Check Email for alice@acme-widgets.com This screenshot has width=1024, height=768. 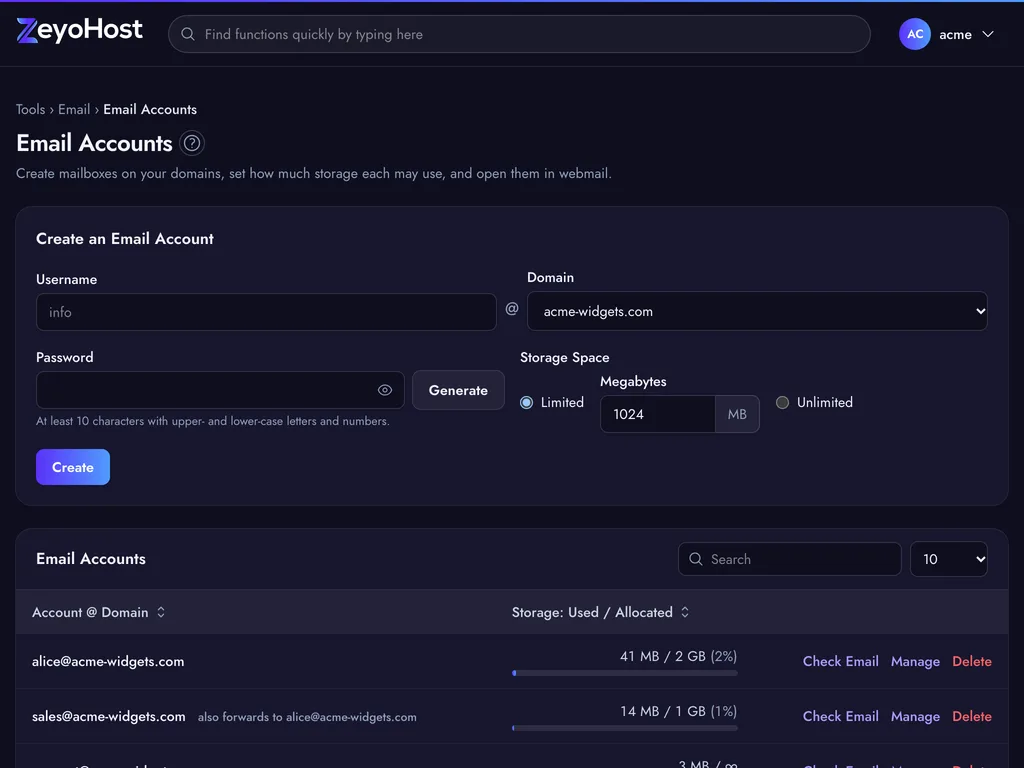point(840,661)
